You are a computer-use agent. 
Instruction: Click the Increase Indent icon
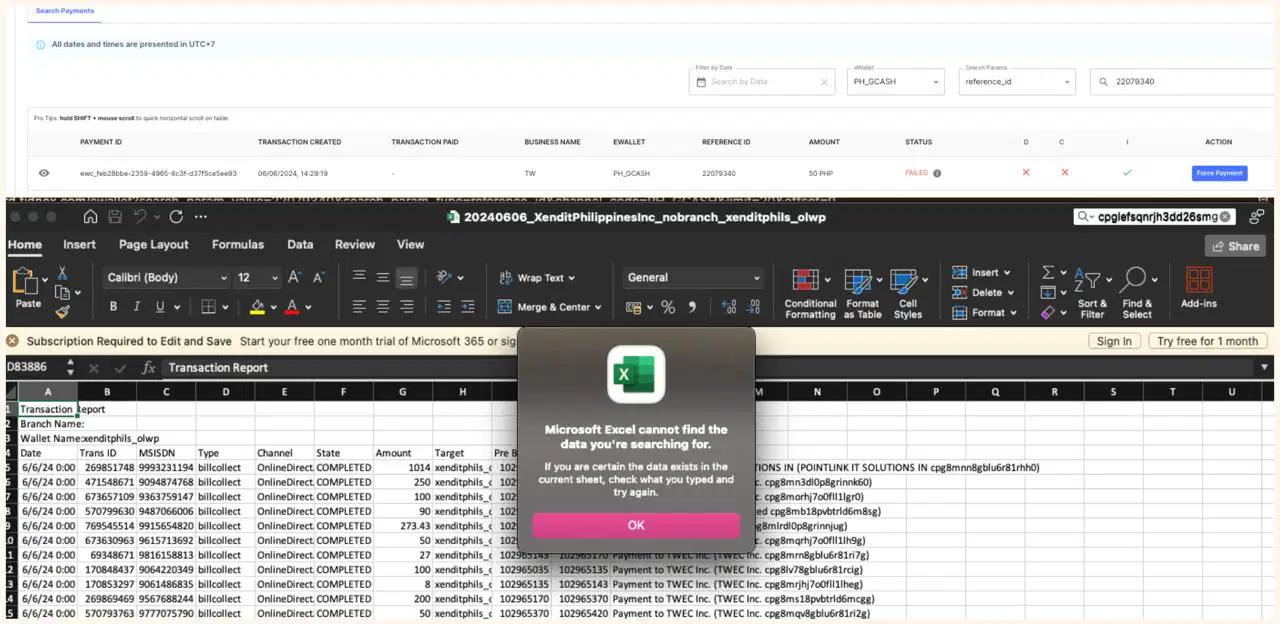click(x=468, y=307)
